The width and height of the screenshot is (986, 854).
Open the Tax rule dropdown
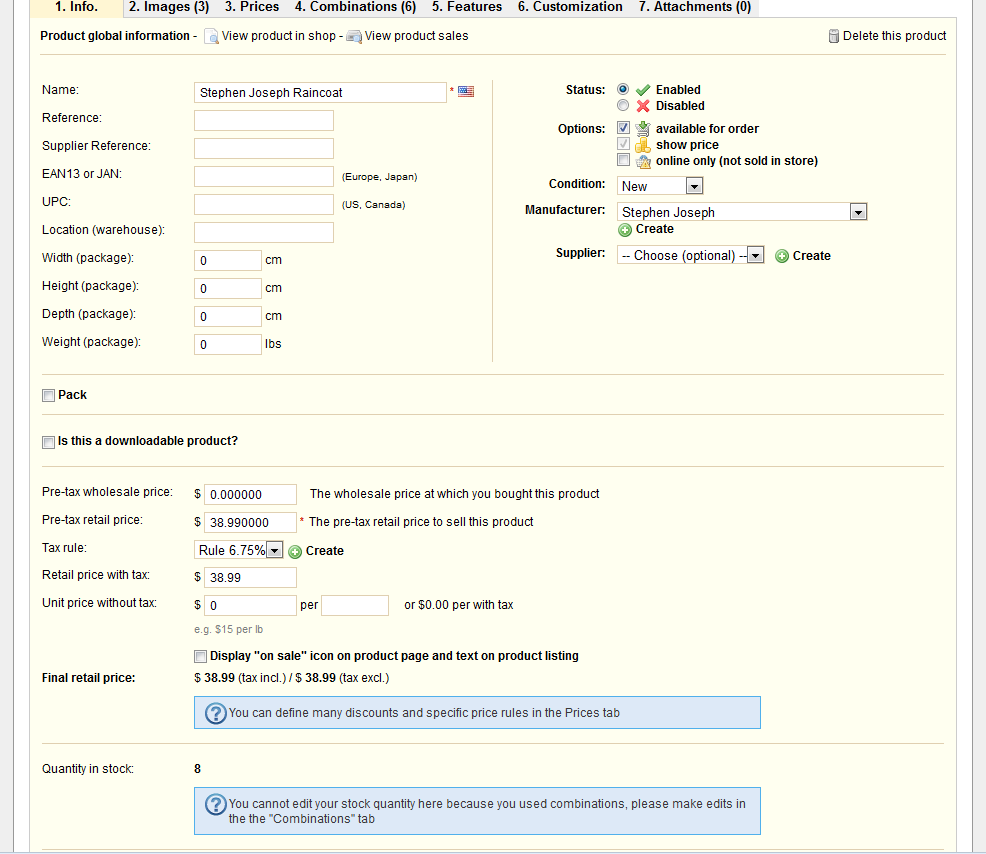pos(238,550)
